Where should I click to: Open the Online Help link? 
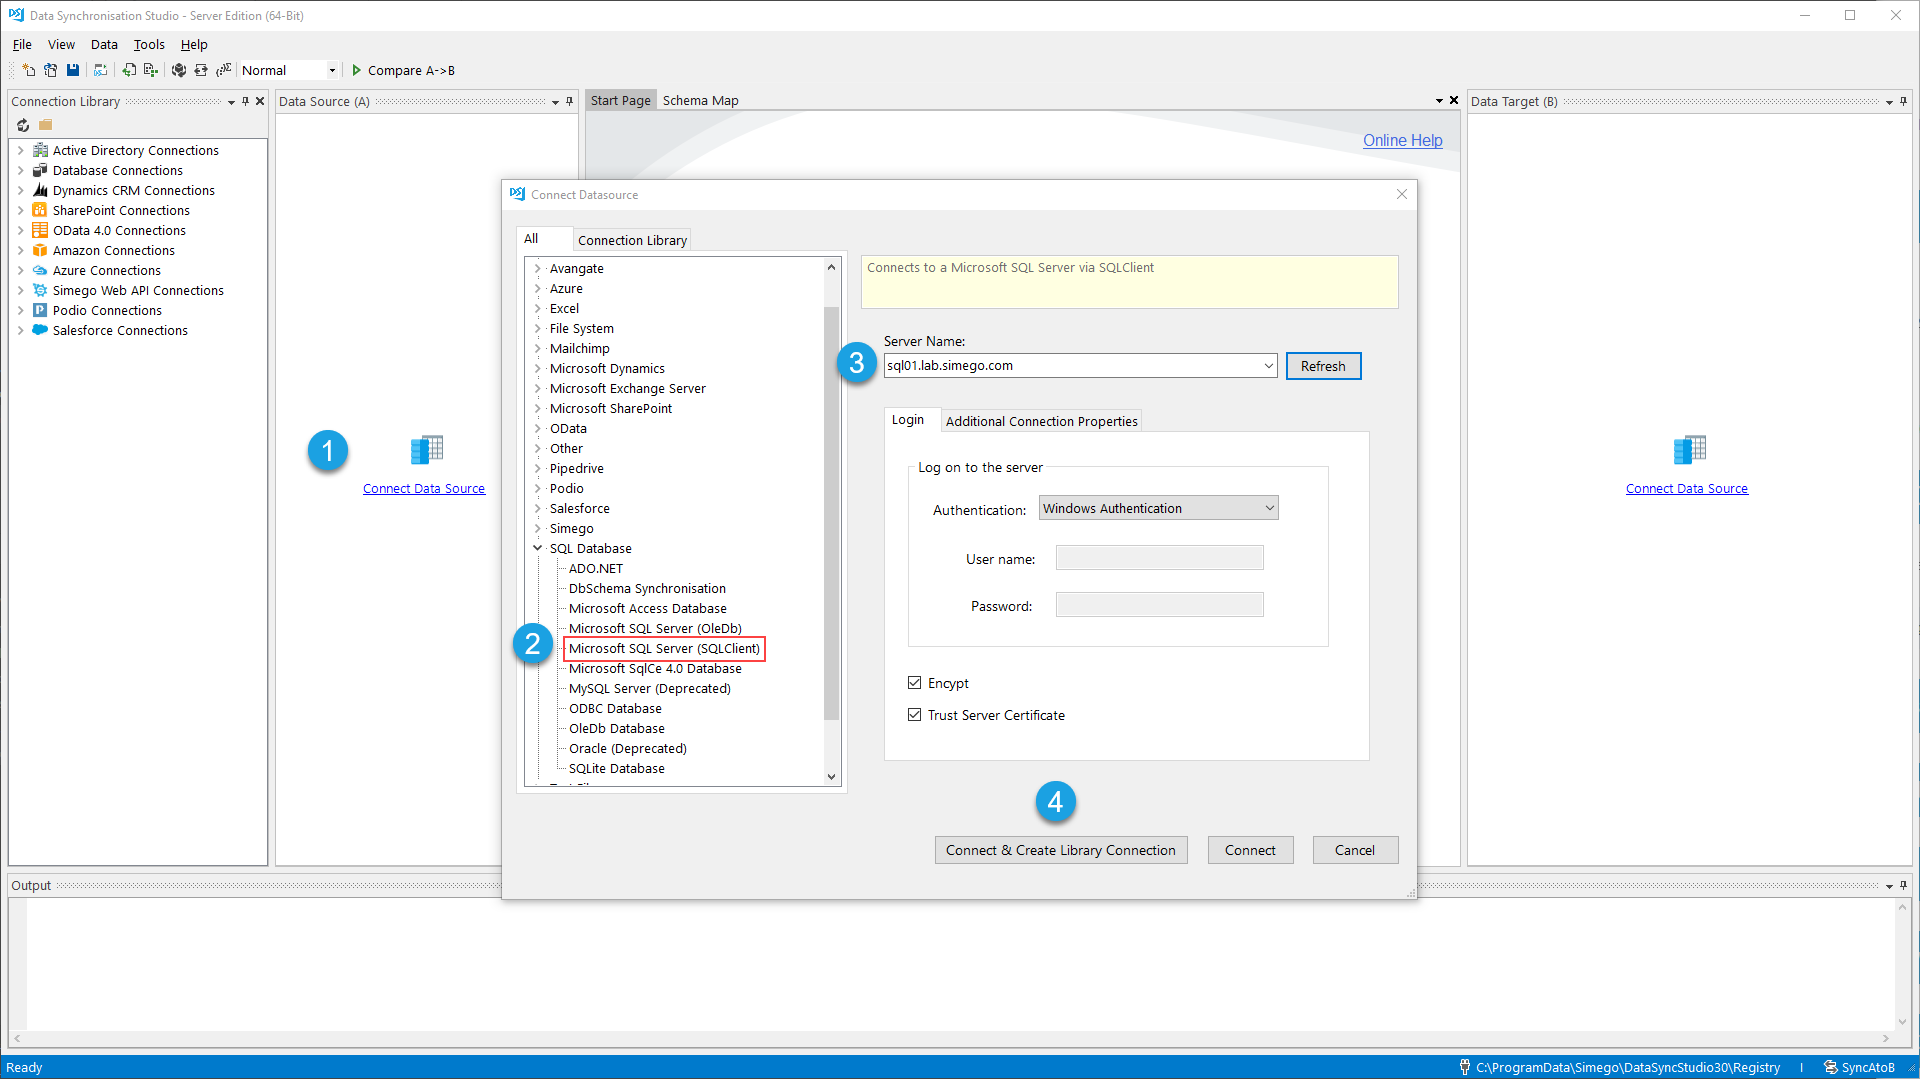[x=1402, y=140]
